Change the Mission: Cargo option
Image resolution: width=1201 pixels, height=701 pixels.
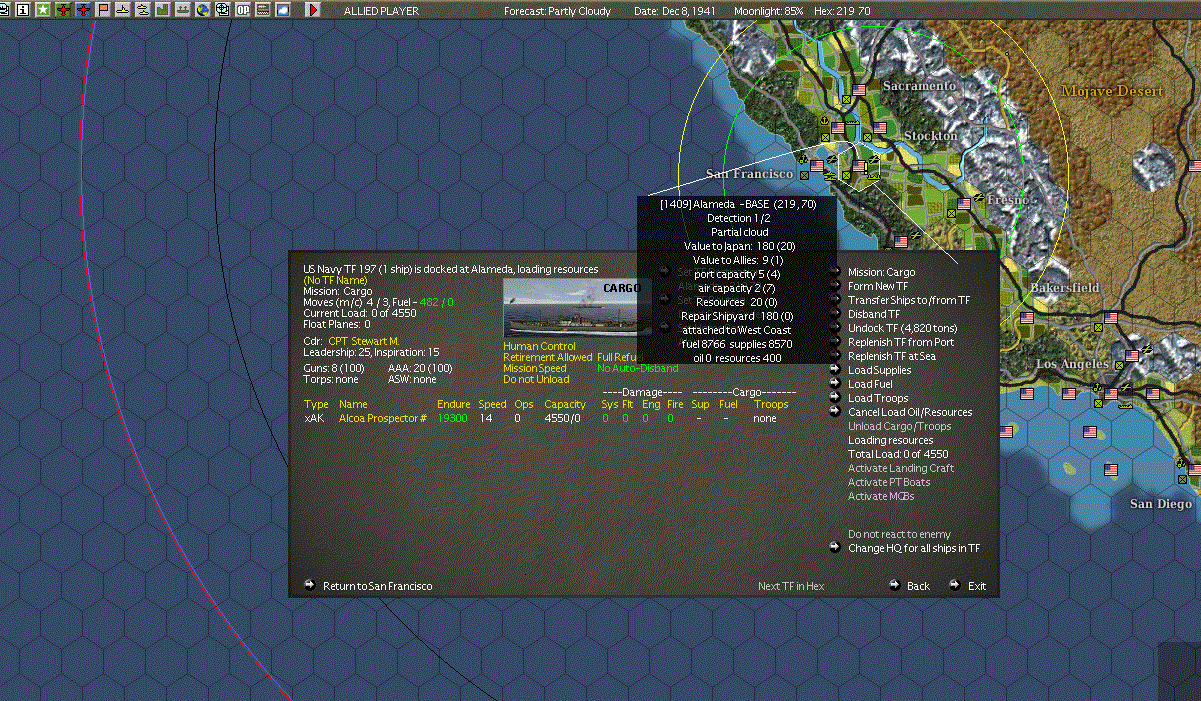pyautogui.click(x=881, y=272)
